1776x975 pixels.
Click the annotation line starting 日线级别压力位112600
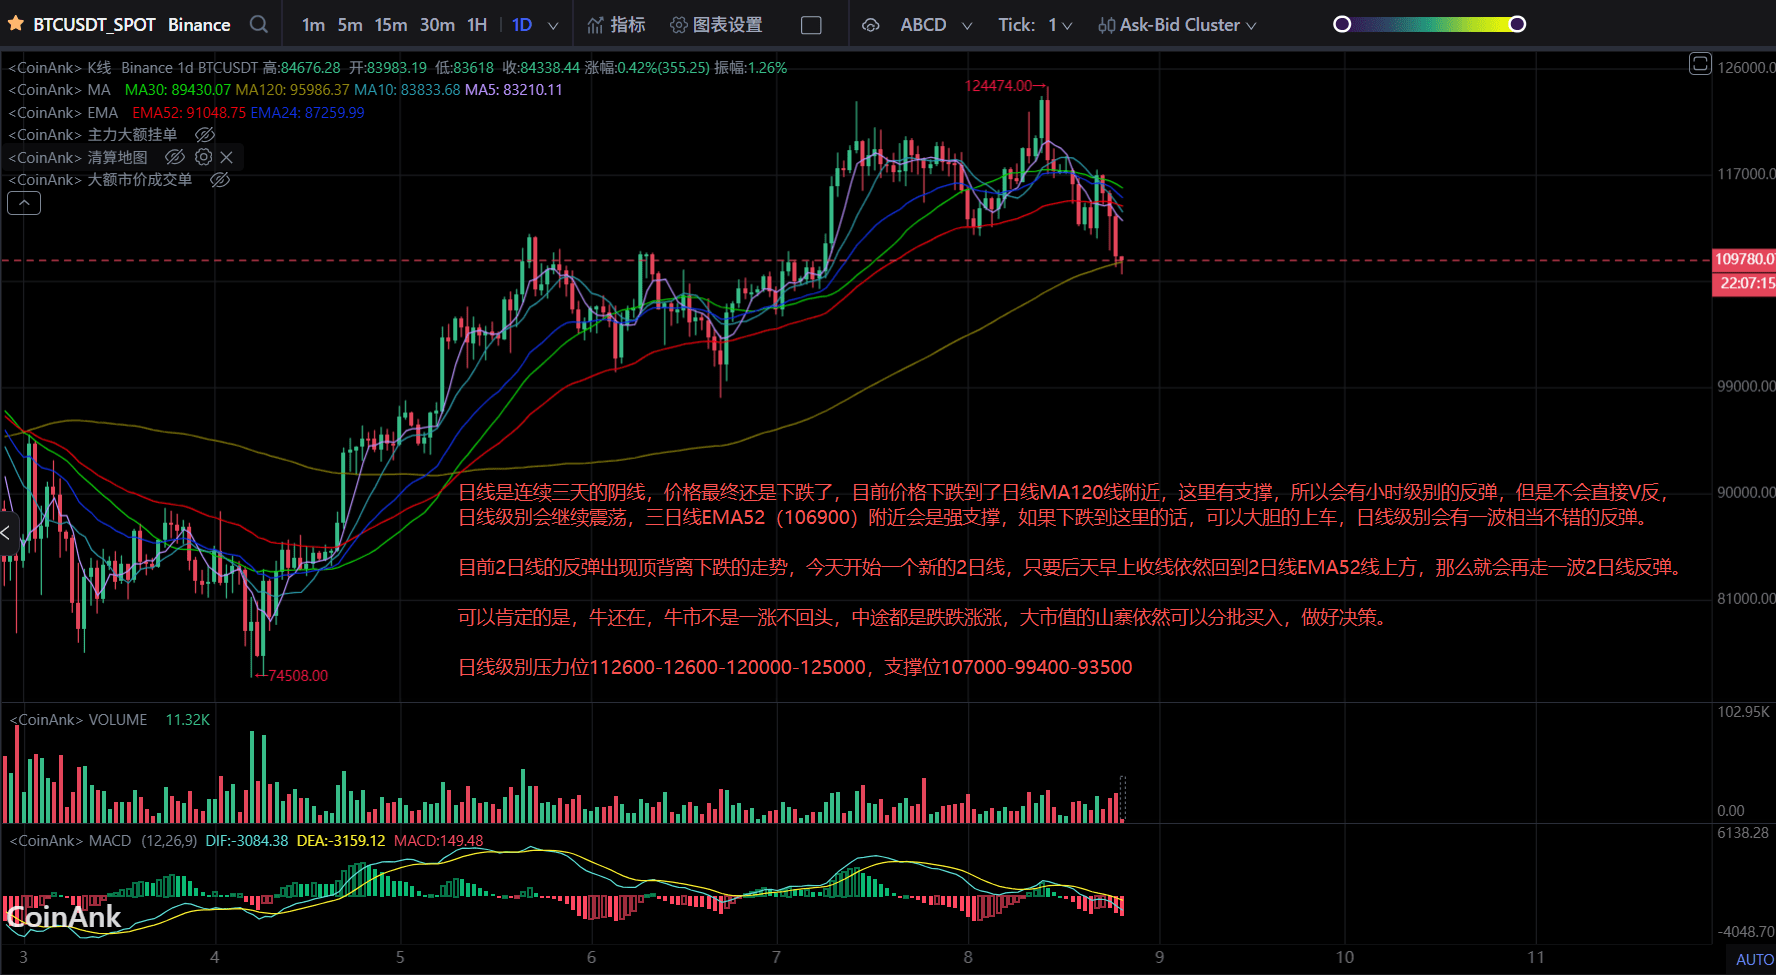point(795,667)
